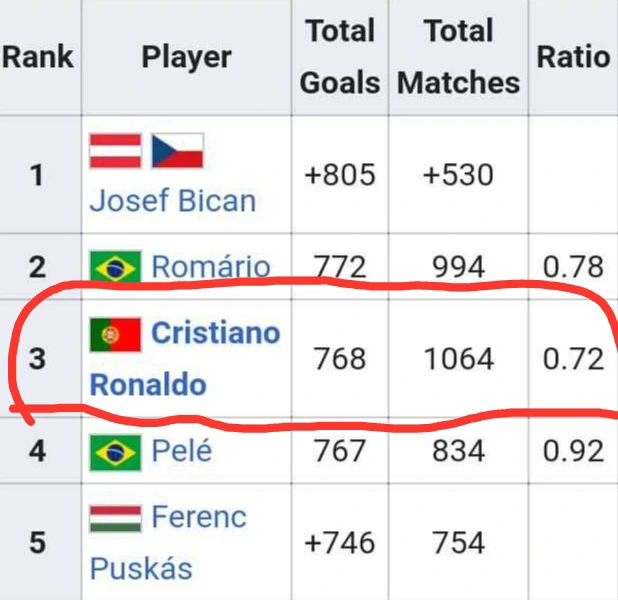Open the Josef Bican player link
The image size is (618, 600).
pos(173,201)
